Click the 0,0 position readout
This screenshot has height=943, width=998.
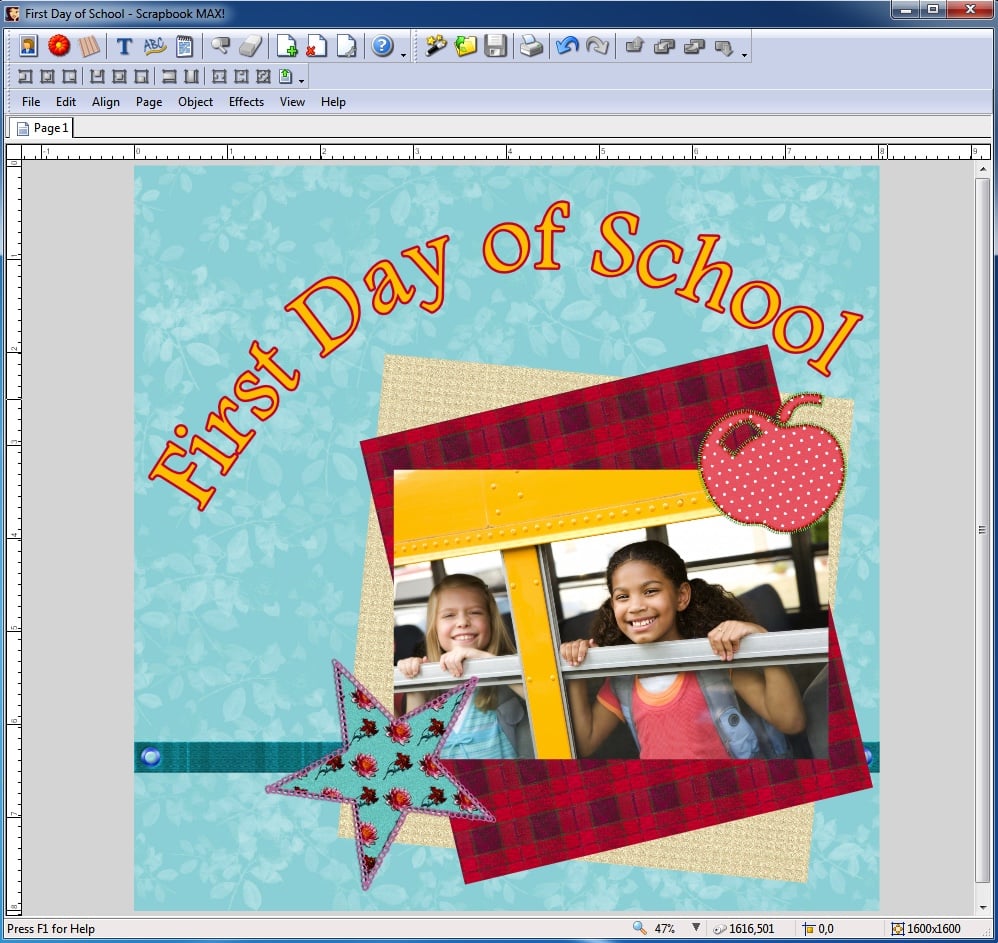click(826, 929)
